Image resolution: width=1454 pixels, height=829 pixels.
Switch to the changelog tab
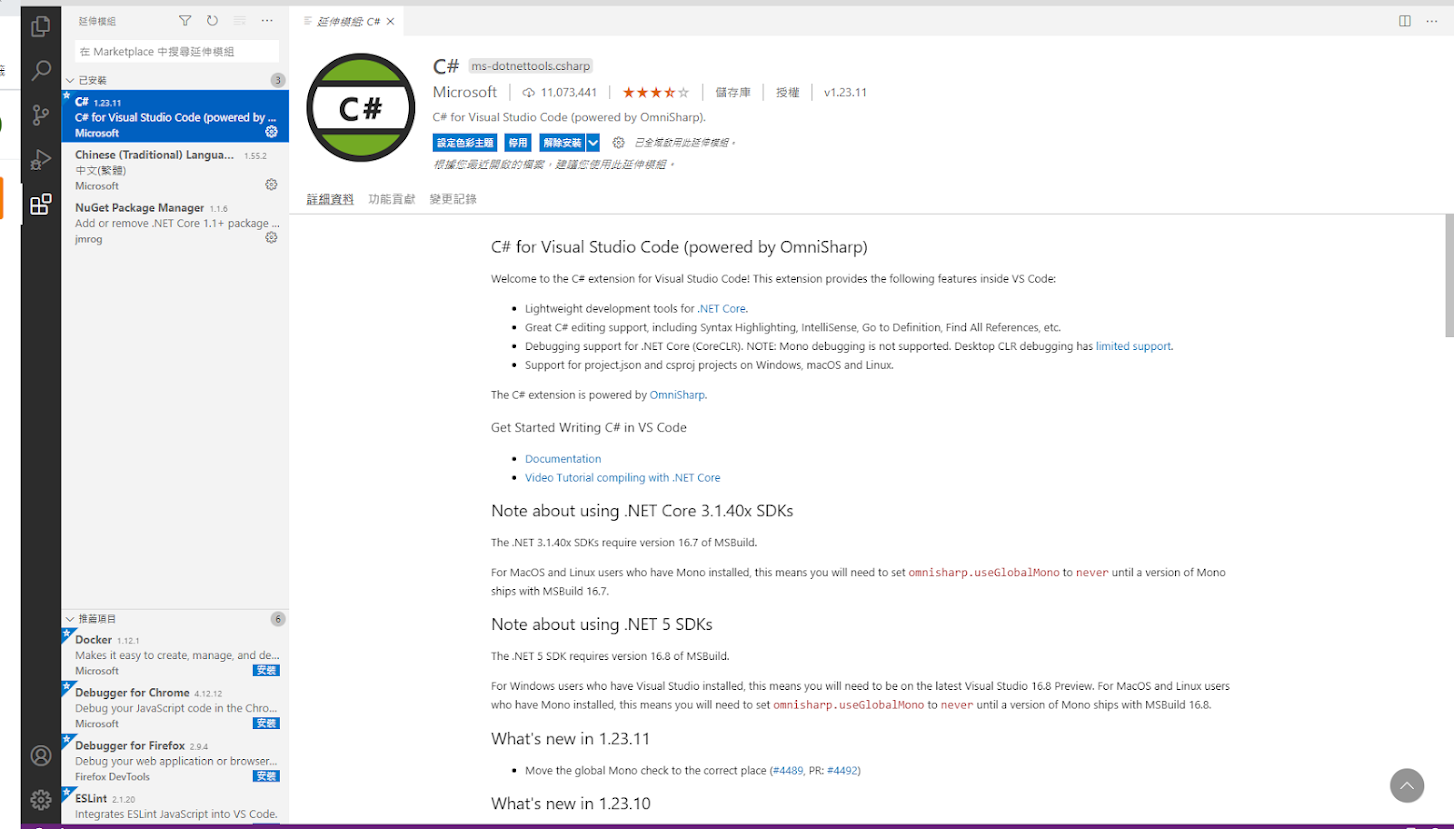point(453,199)
